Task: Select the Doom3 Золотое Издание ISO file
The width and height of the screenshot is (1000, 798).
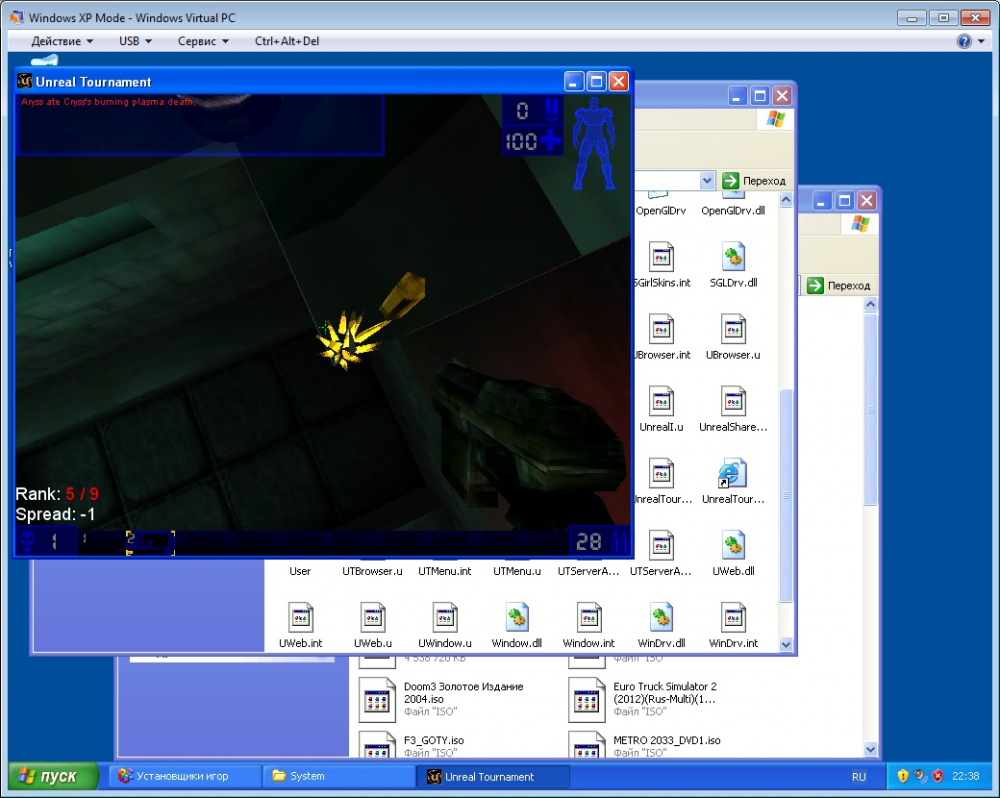Action: [x=377, y=700]
